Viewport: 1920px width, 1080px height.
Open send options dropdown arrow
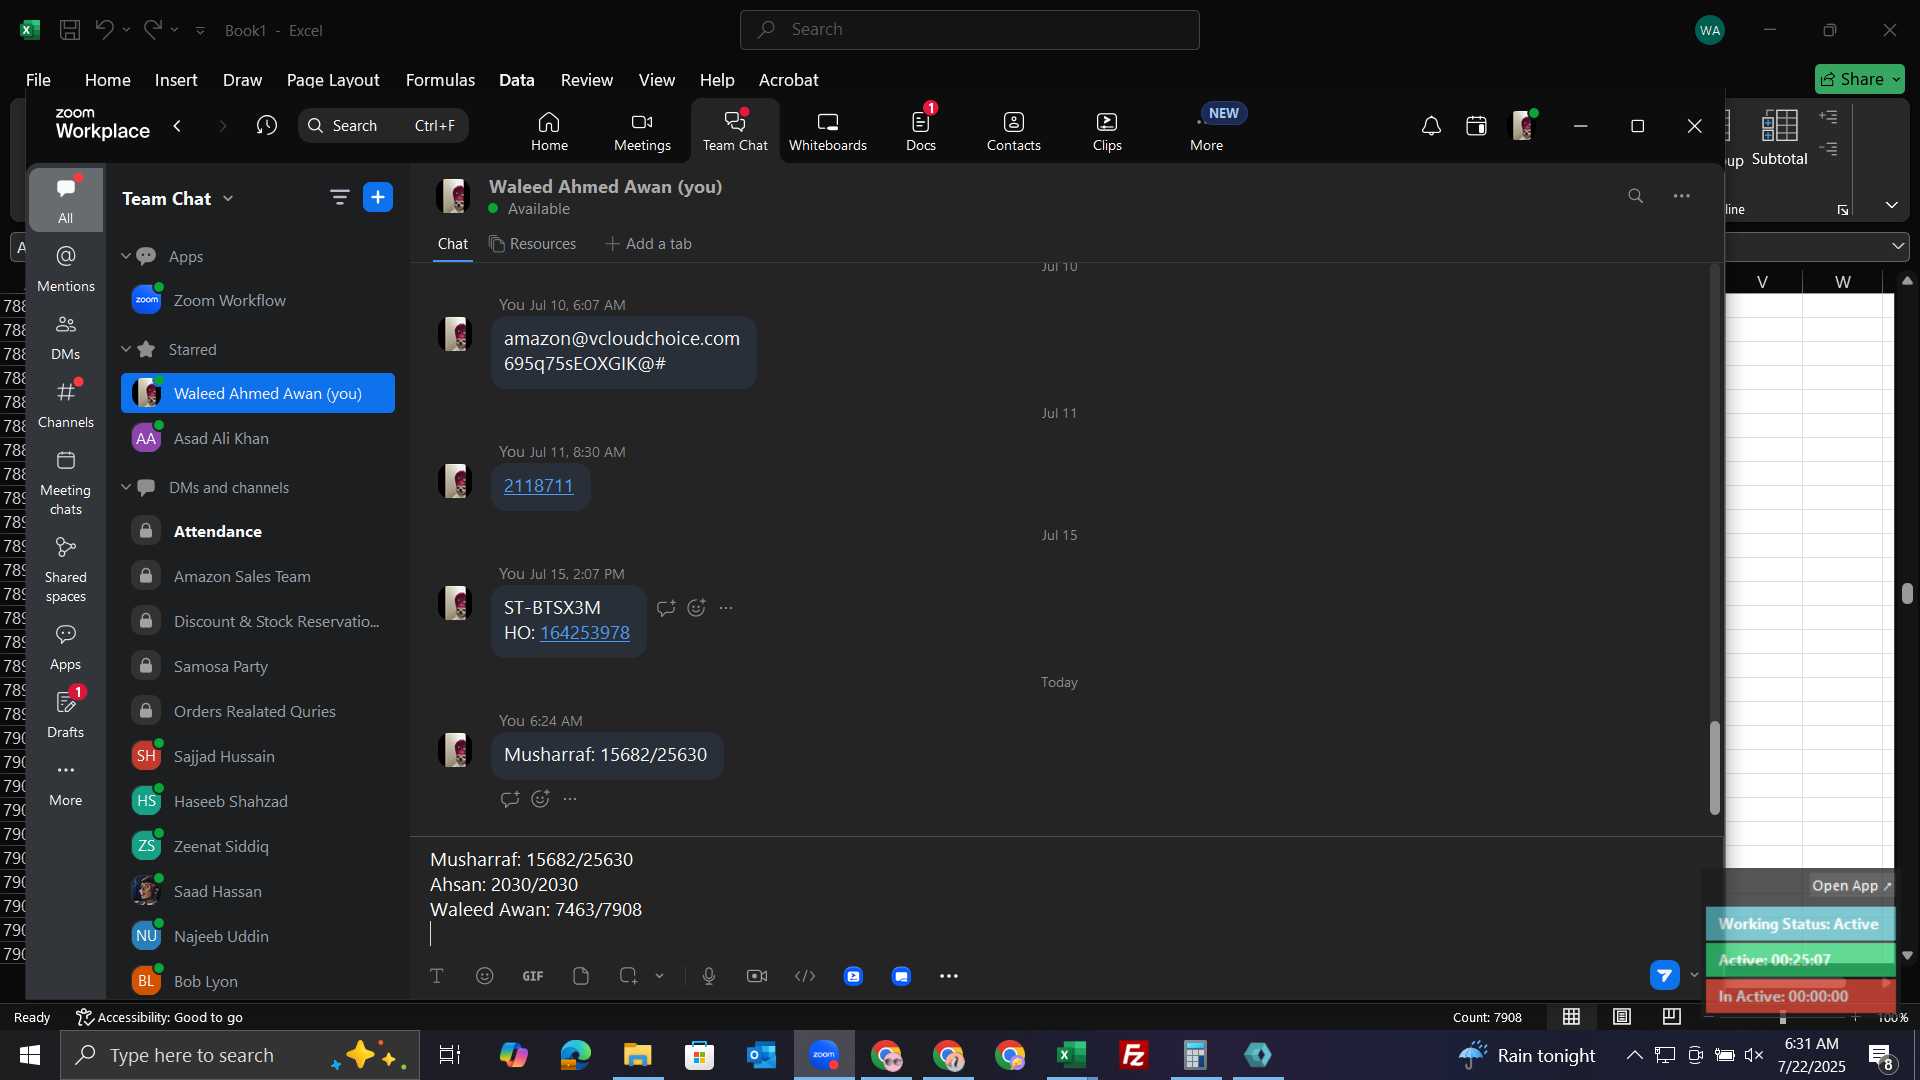tap(1694, 975)
